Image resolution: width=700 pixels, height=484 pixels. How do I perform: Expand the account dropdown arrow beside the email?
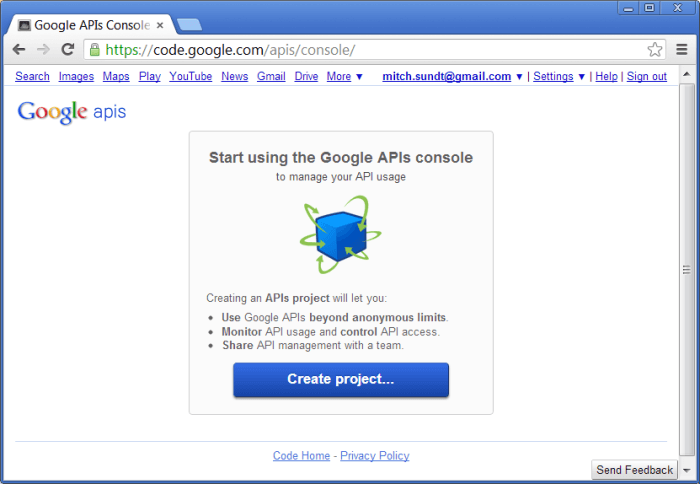[x=519, y=77]
